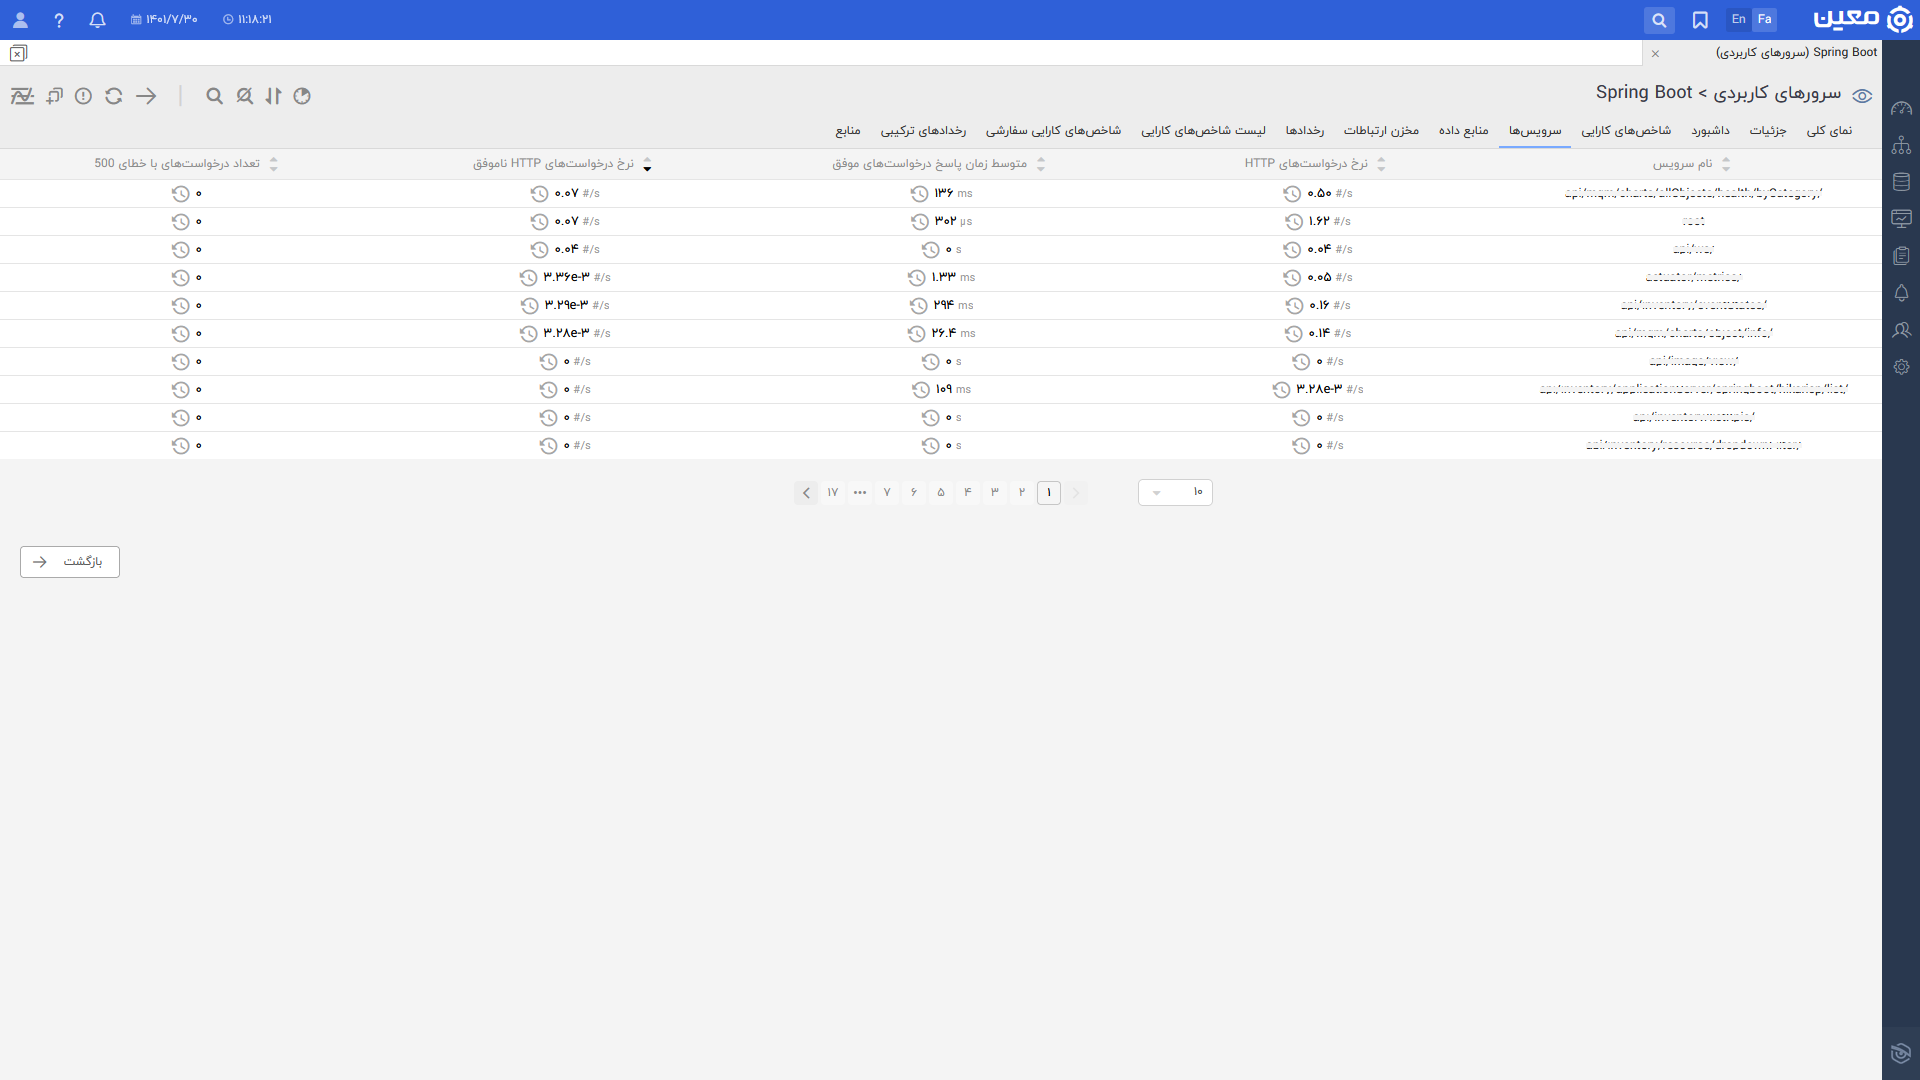This screenshot has width=1920, height=1080.
Task: Click the history icon beside 136 ms
Action: coord(919,194)
